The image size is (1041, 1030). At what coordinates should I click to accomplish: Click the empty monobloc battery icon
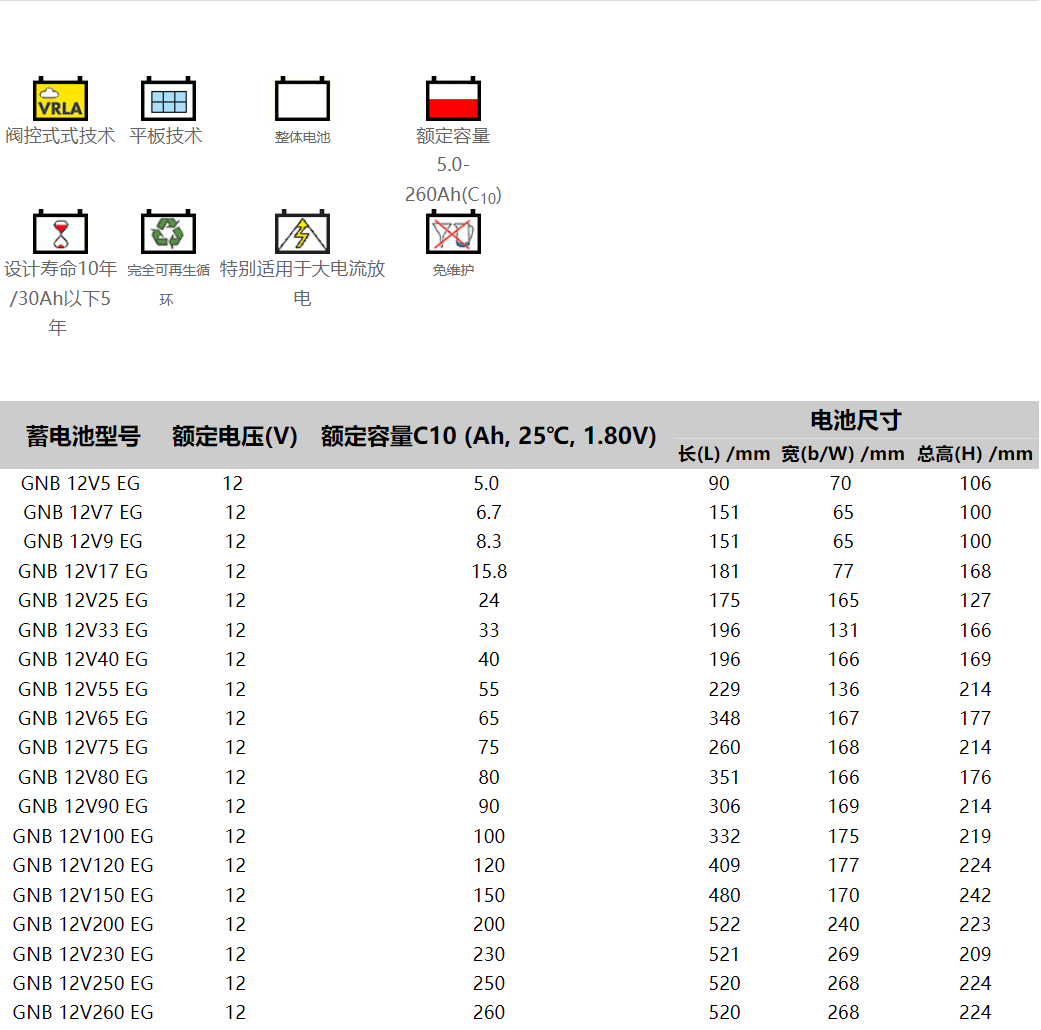(x=302, y=99)
